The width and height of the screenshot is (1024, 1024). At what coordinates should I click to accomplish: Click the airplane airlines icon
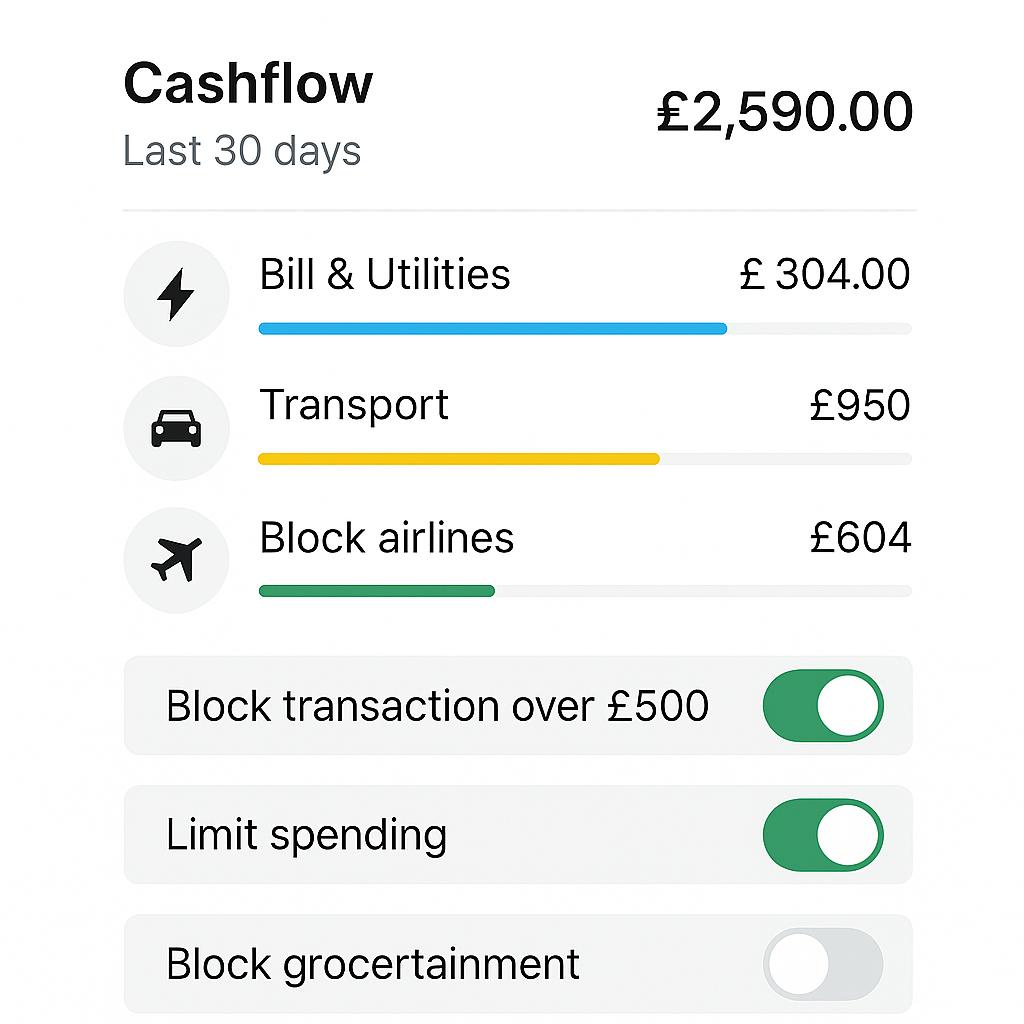click(176, 559)
